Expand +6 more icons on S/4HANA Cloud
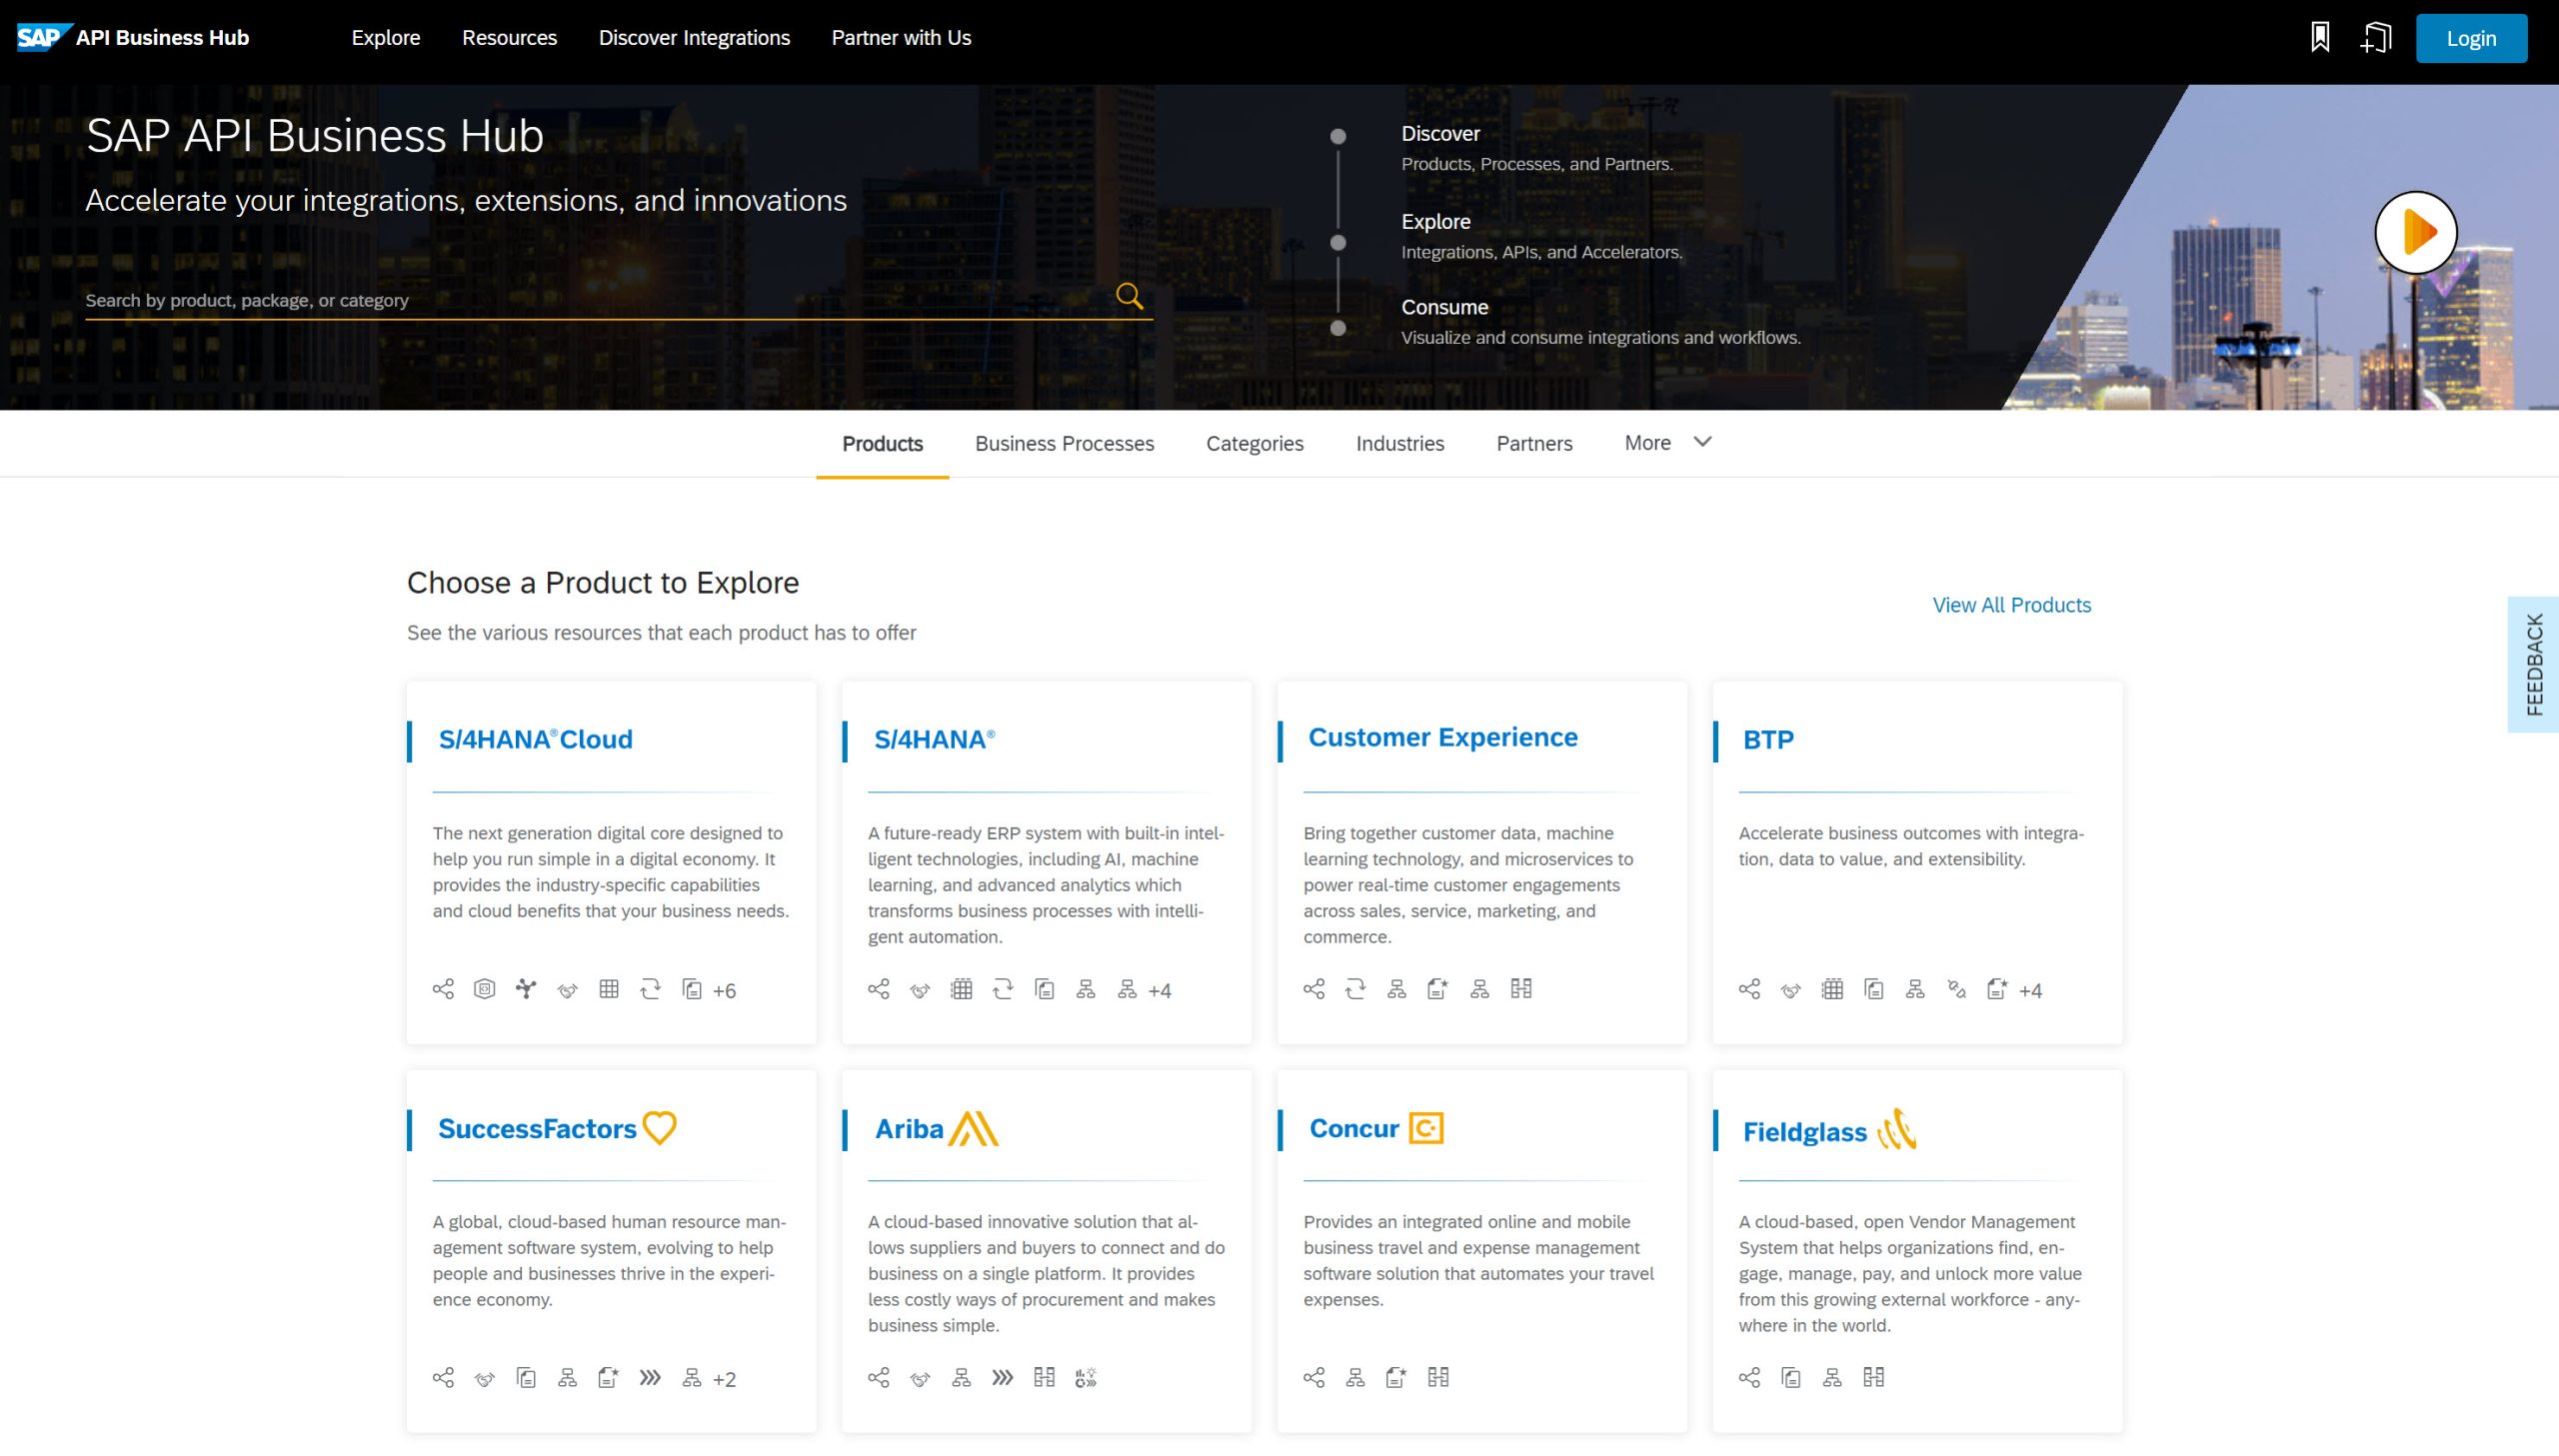Image resolution: width=2559 pixels, height=1456 pixels. (724, 991)
